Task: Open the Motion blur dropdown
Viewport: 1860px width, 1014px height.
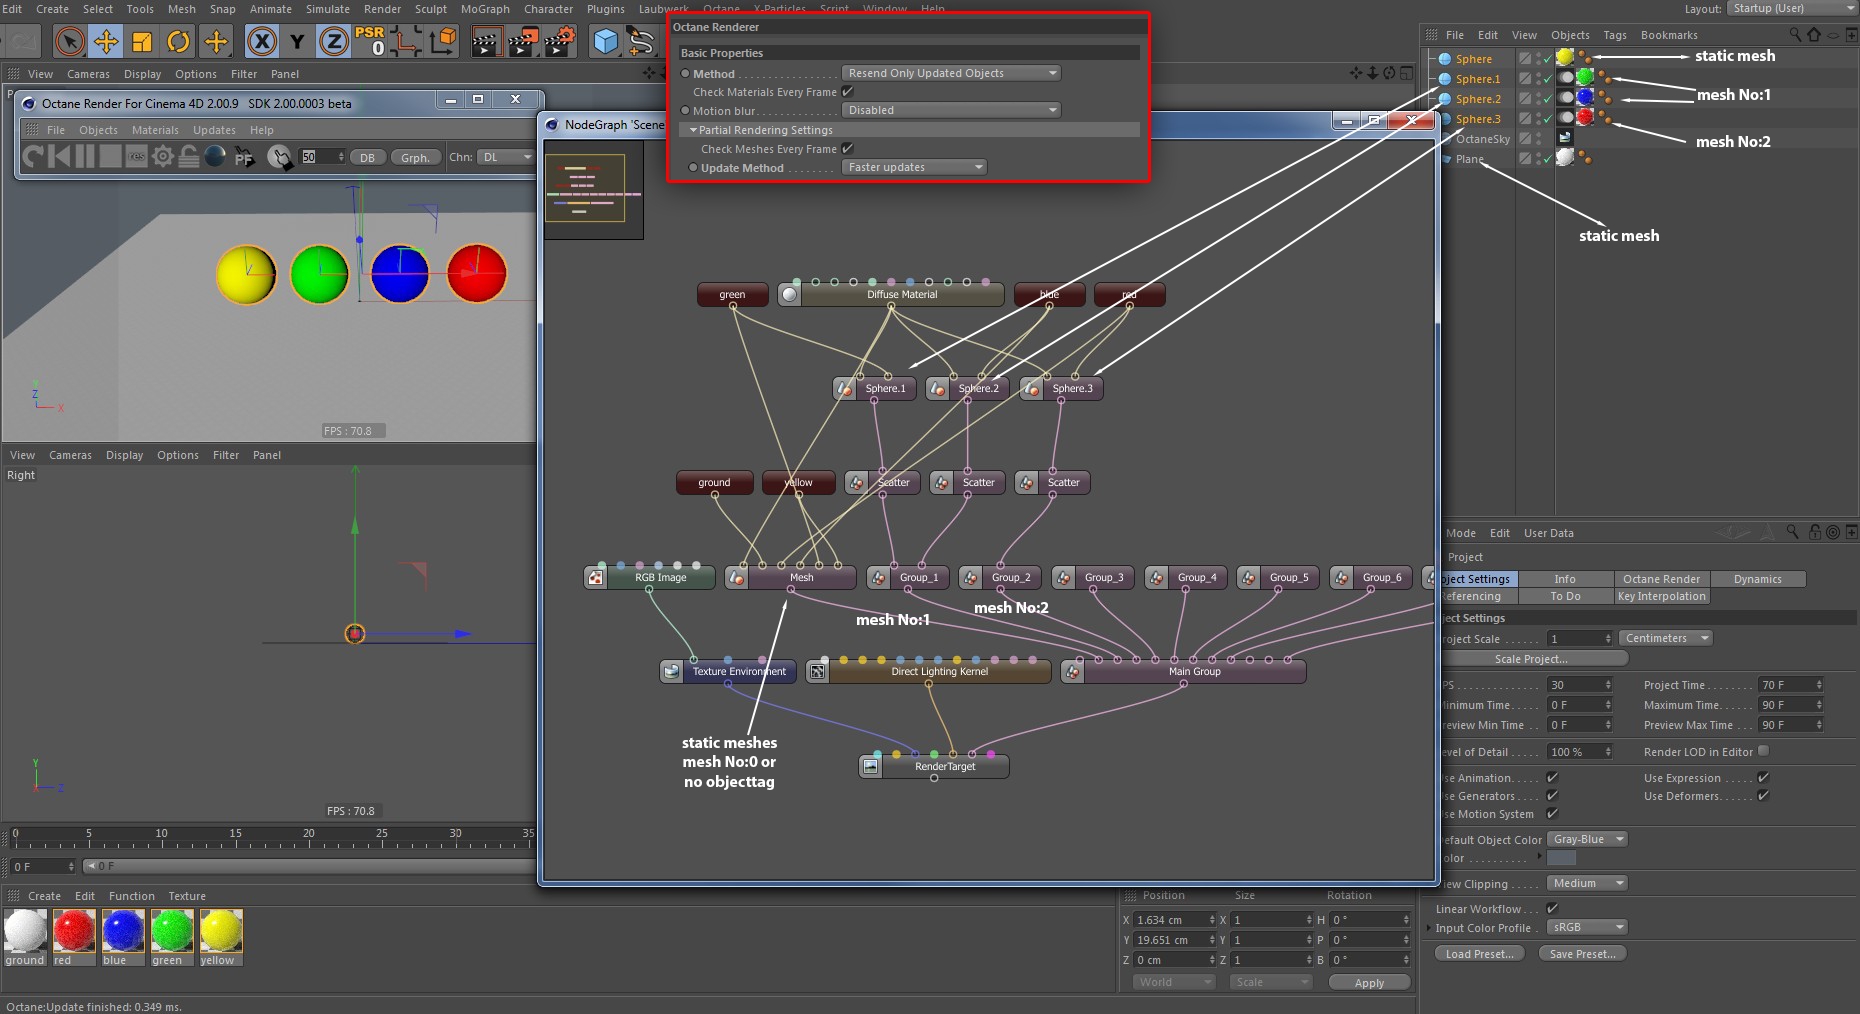Action: 951,110
